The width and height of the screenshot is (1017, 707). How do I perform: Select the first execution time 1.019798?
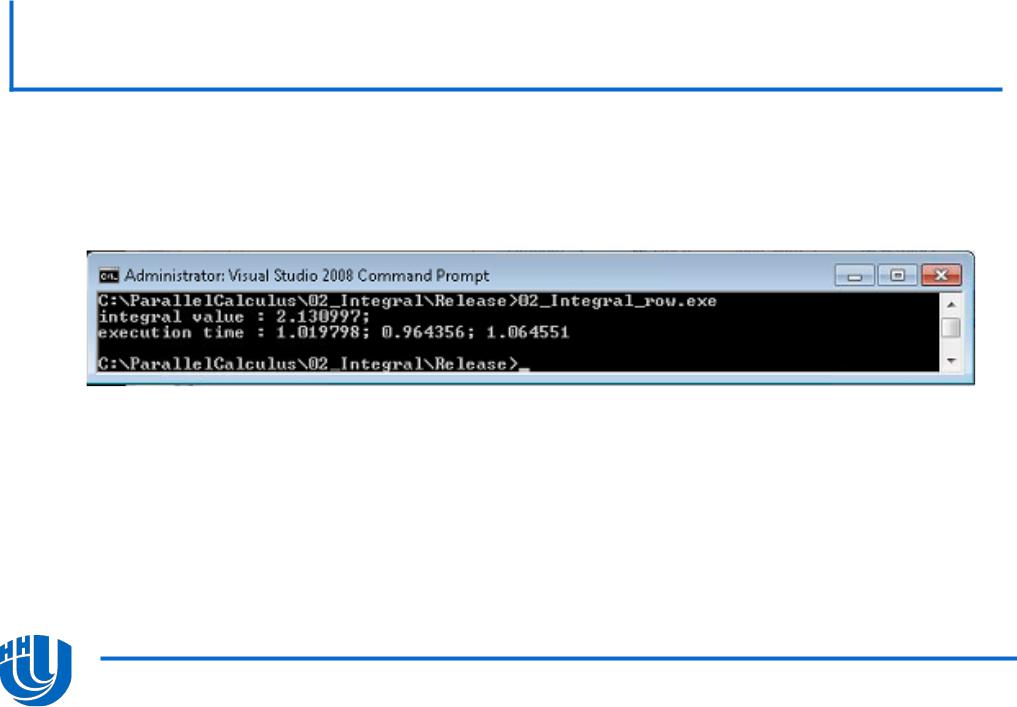point(318,333)
